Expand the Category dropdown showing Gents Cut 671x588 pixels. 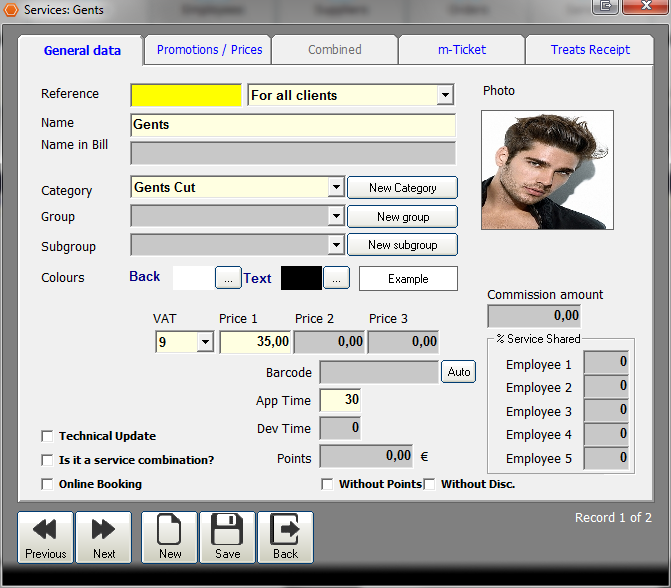336,188
